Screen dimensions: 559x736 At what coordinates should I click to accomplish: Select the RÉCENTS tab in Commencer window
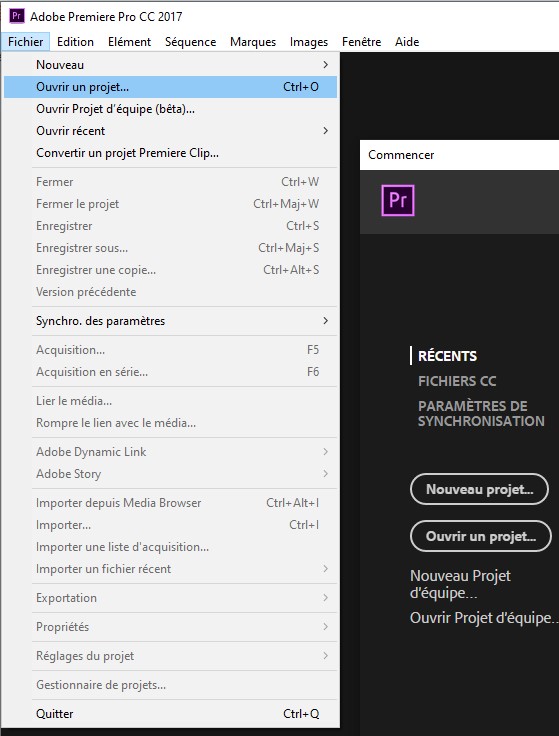click(x=447, y=356)
